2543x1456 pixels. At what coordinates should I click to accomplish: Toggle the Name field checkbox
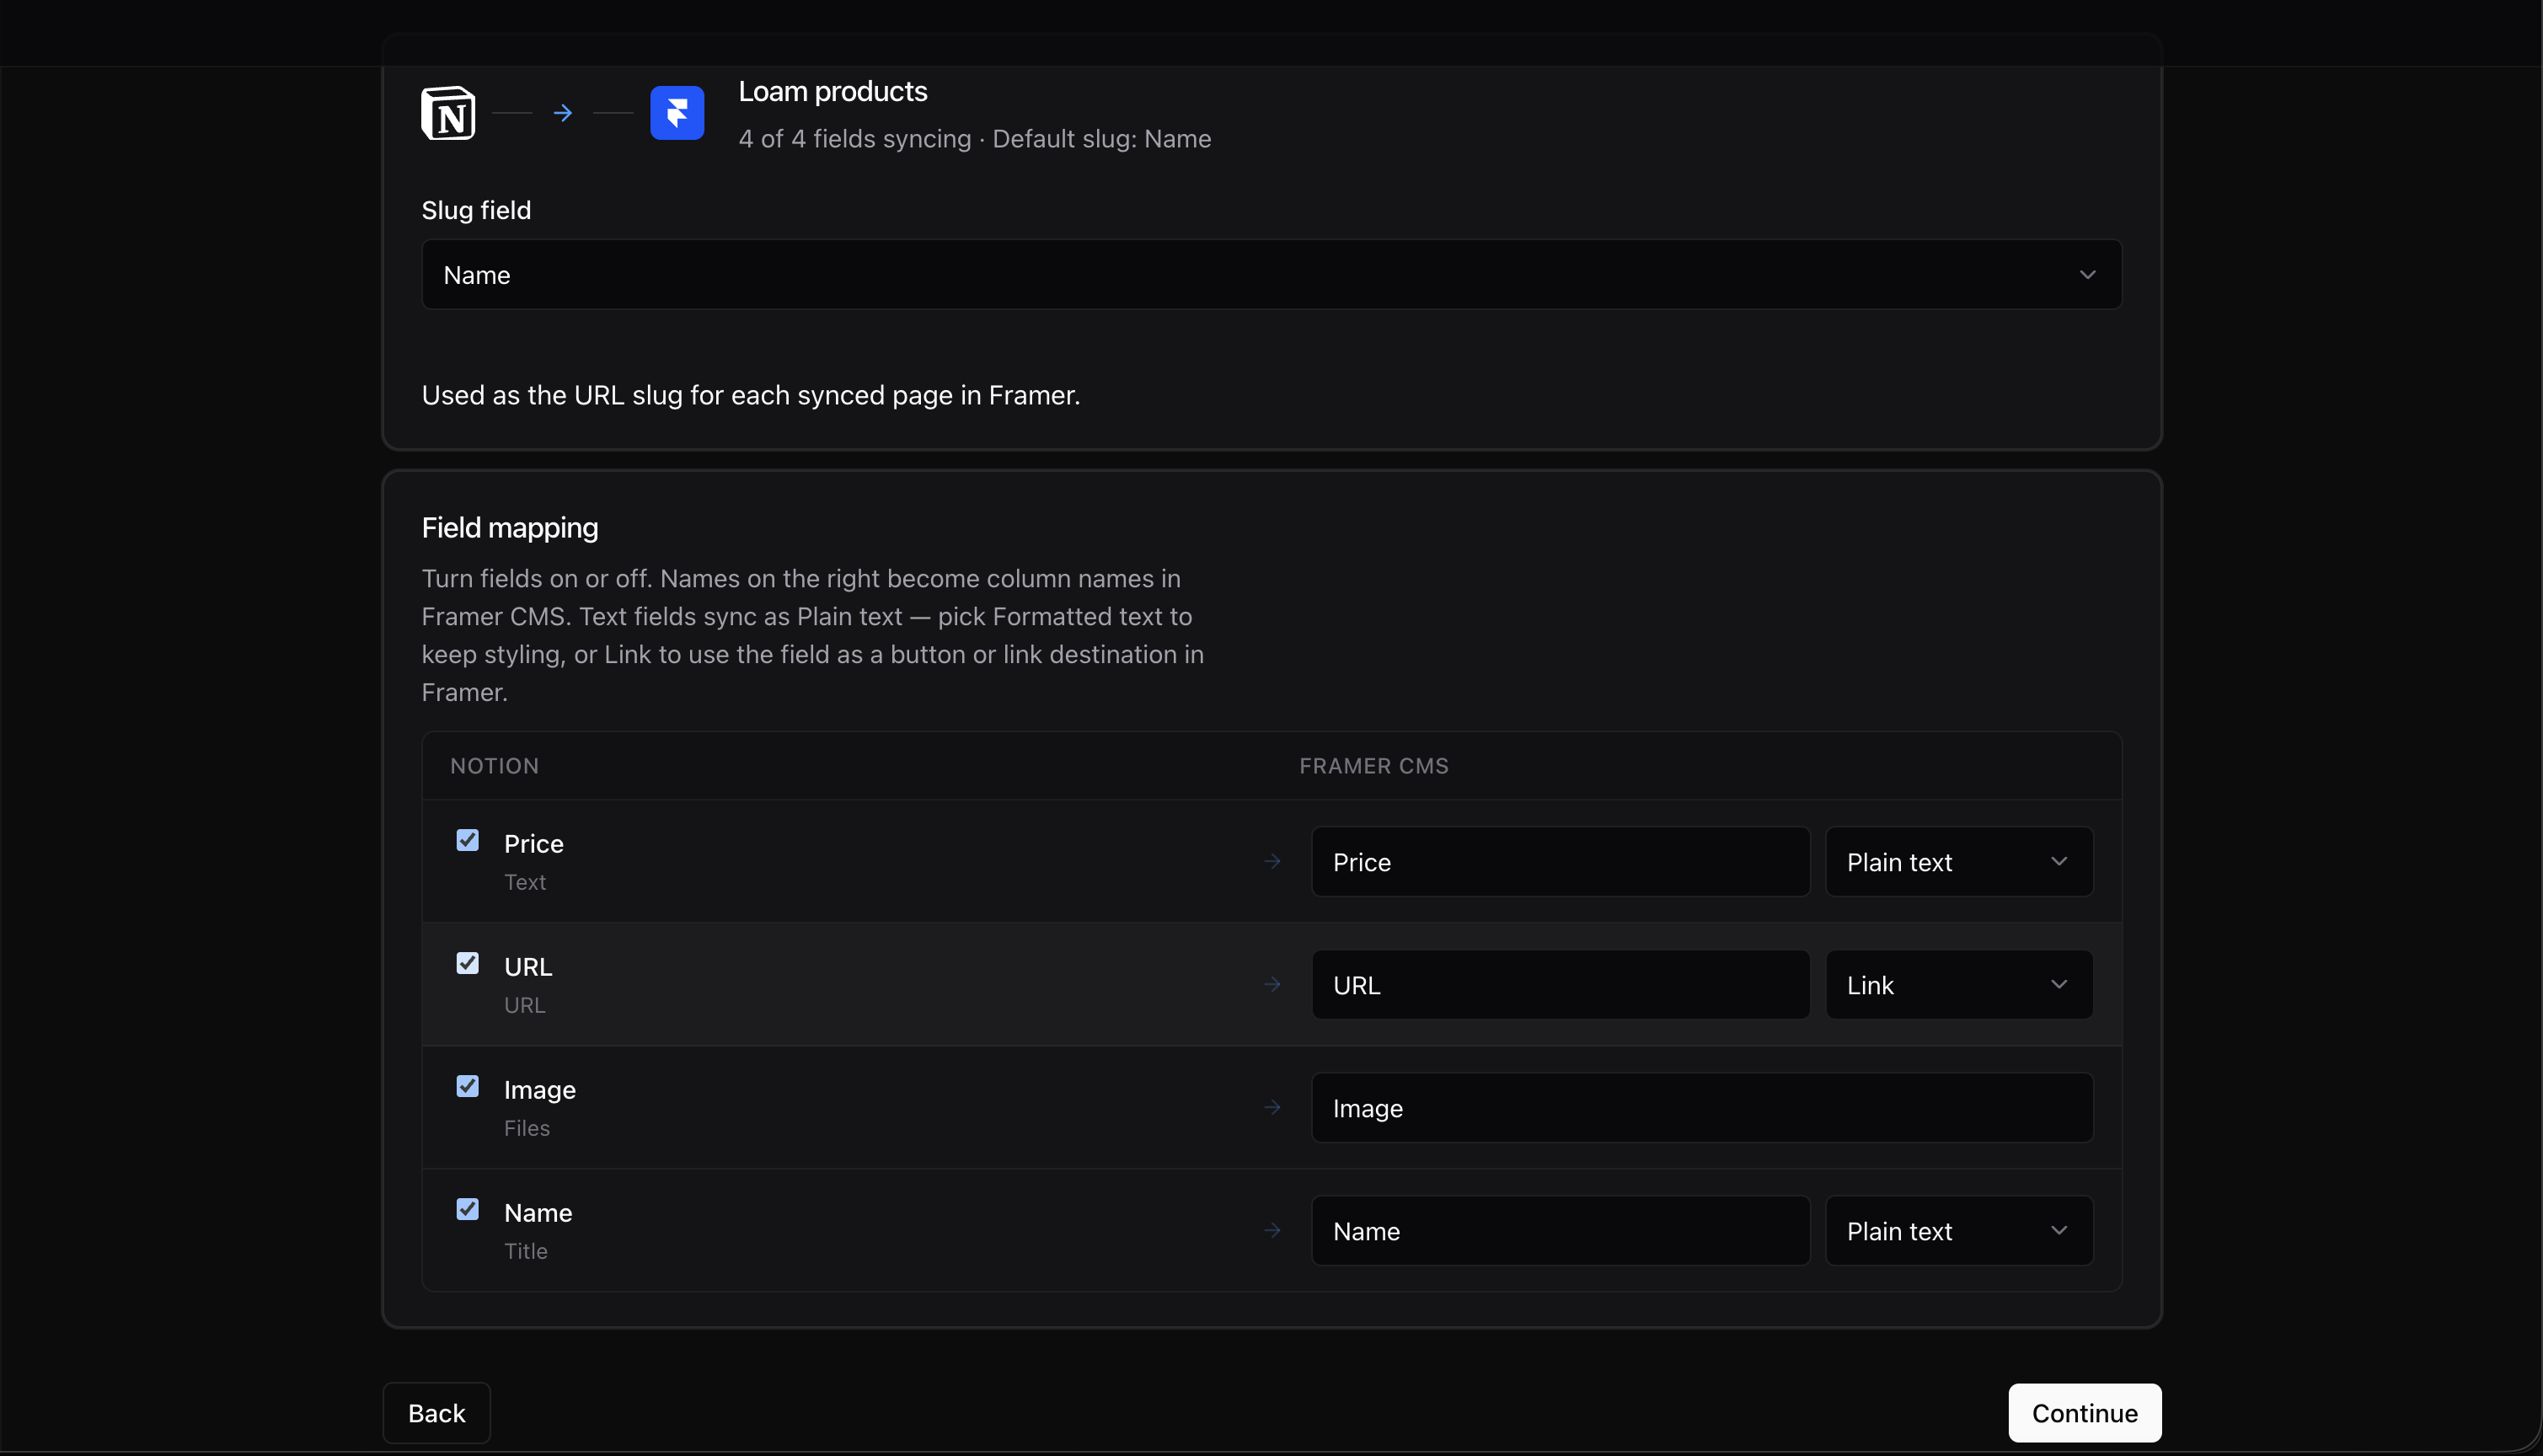coord(467,1209)
